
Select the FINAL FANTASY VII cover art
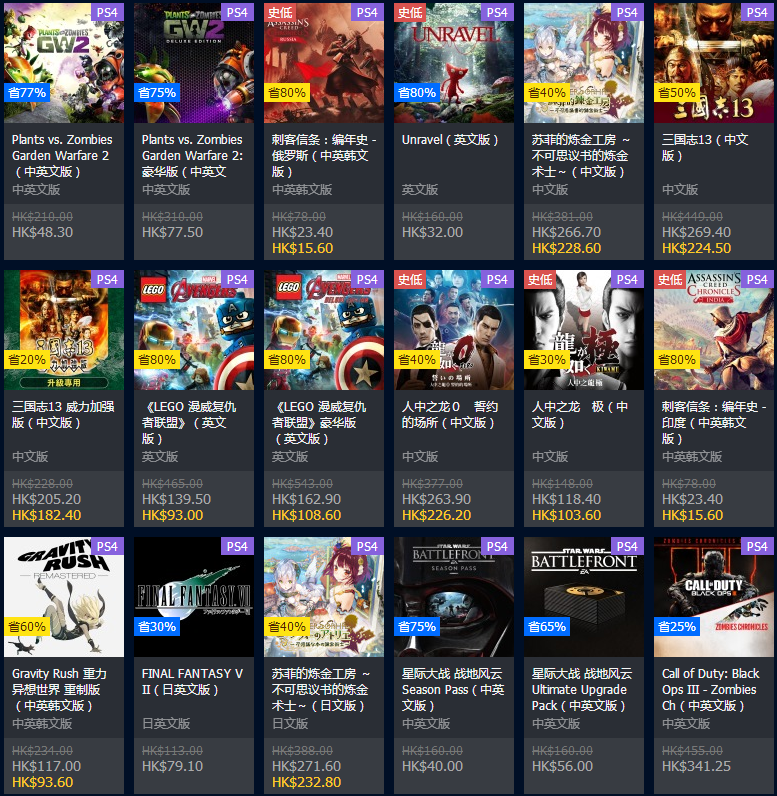[x=194, y=597]
